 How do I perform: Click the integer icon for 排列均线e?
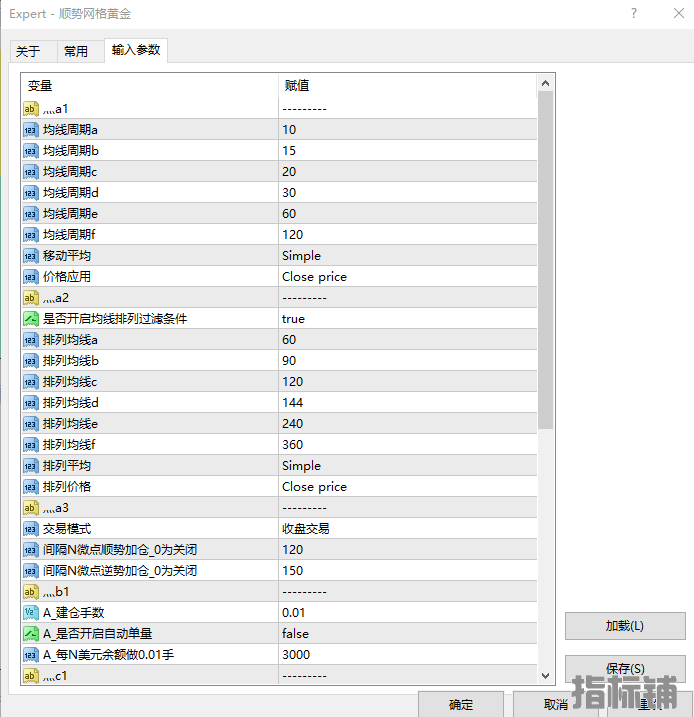(31, 424)
